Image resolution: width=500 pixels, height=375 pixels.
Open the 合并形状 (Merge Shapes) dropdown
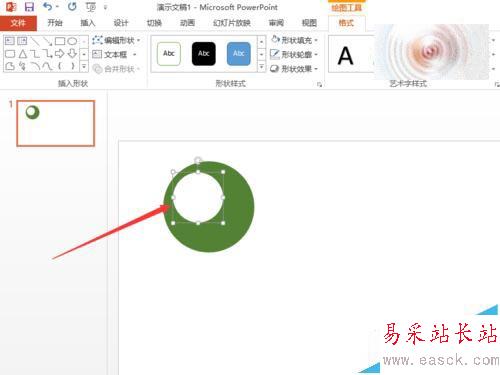(x=117, y=69)
